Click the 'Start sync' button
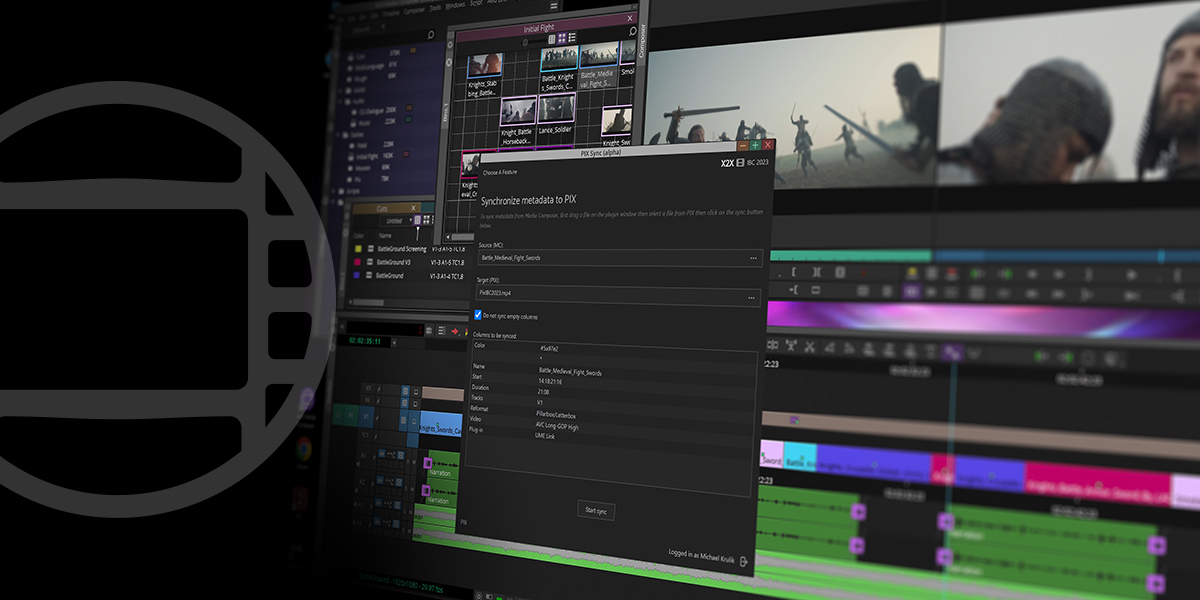1200x600 pixels. (x=597, y=510)
